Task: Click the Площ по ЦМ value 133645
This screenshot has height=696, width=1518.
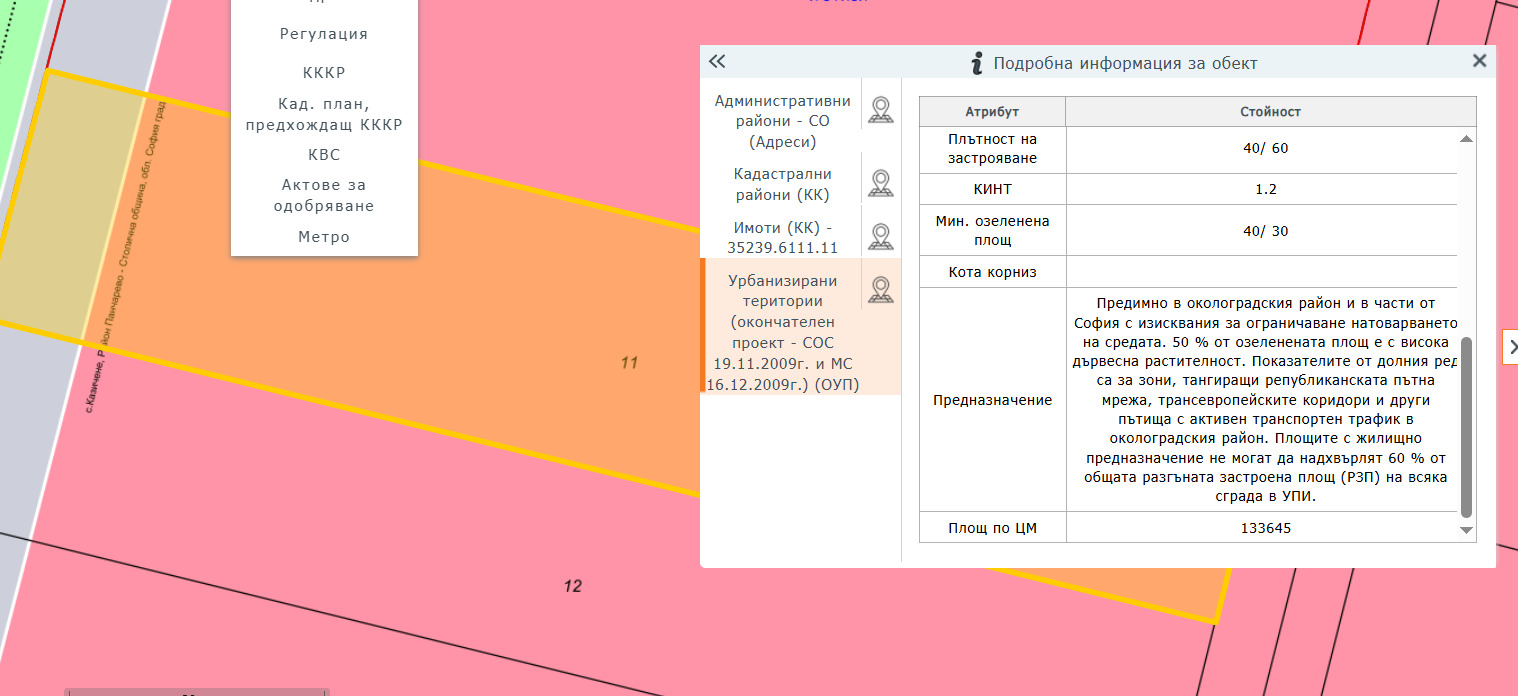Action: coord(1265,527)
